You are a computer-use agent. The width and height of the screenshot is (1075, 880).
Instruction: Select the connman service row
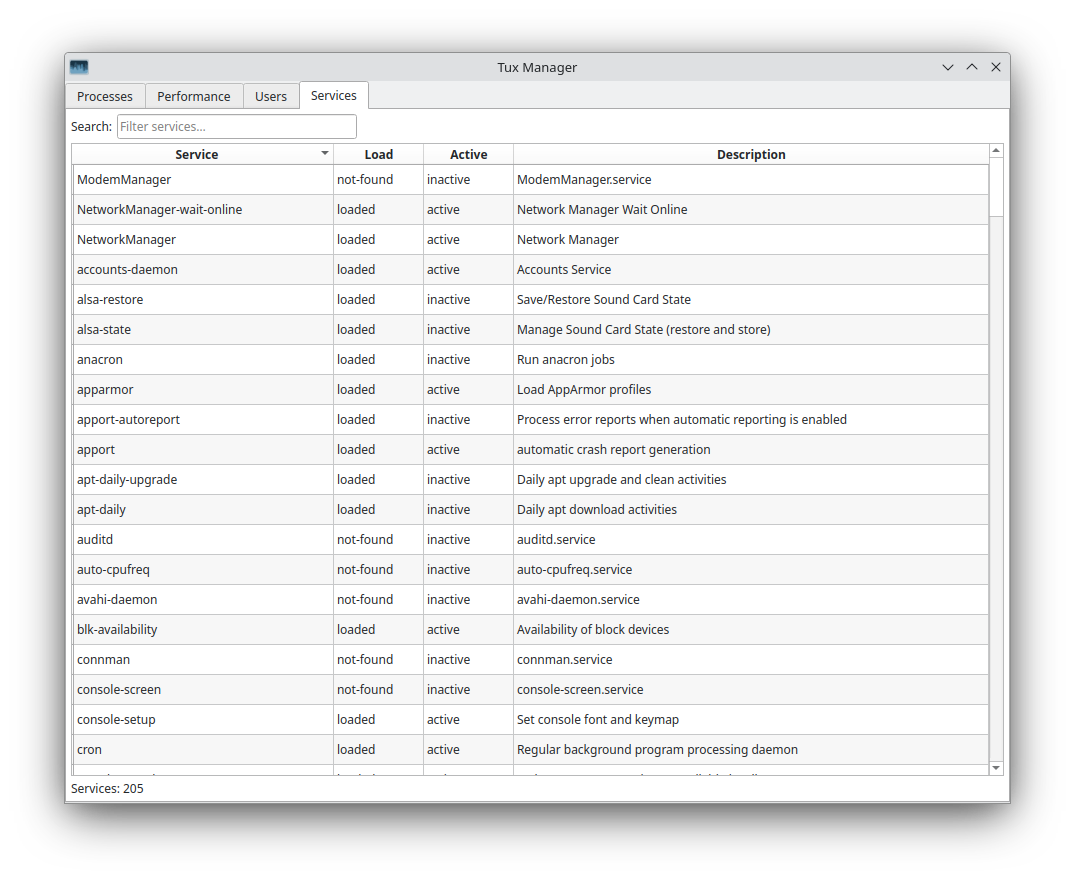click(530, 659)
